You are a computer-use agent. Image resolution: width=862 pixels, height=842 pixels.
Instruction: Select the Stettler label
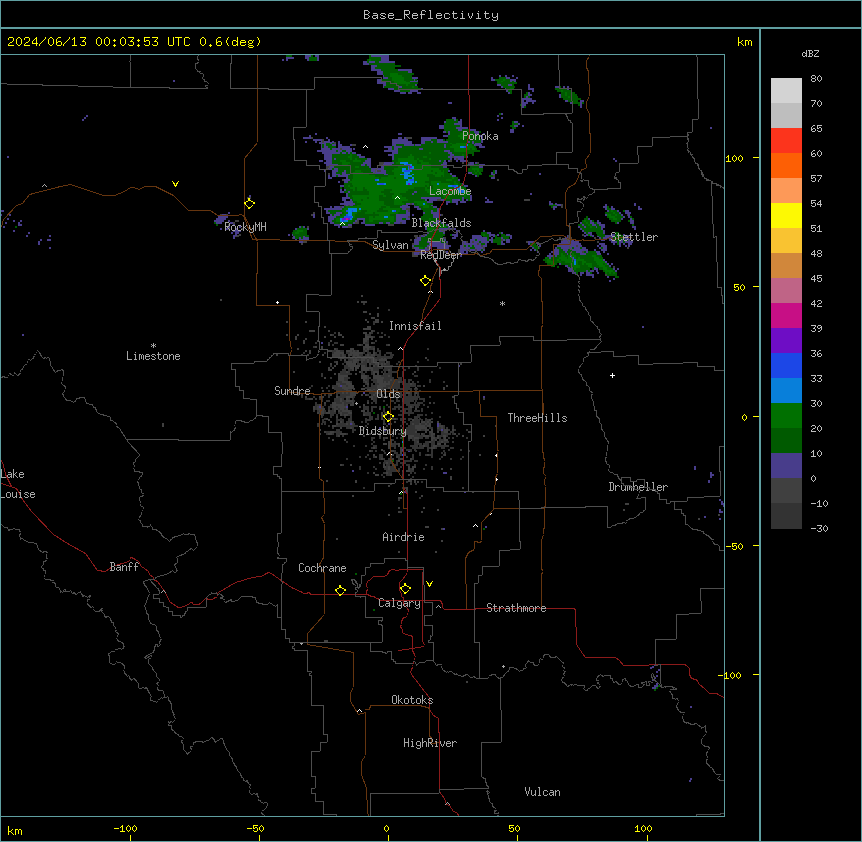click(634, 237)
